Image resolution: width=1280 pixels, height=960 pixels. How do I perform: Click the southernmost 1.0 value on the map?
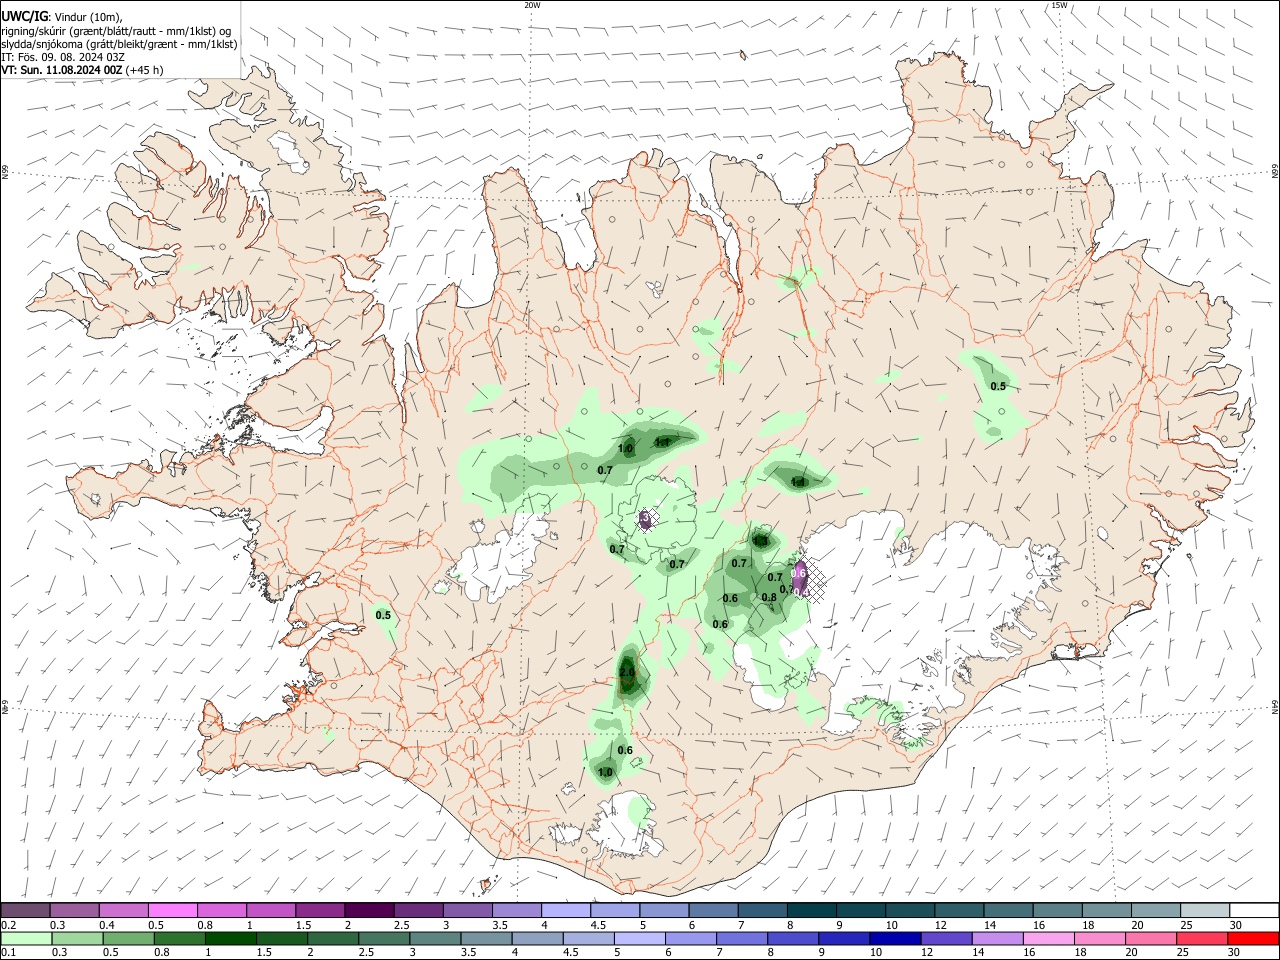click(605, 772)
